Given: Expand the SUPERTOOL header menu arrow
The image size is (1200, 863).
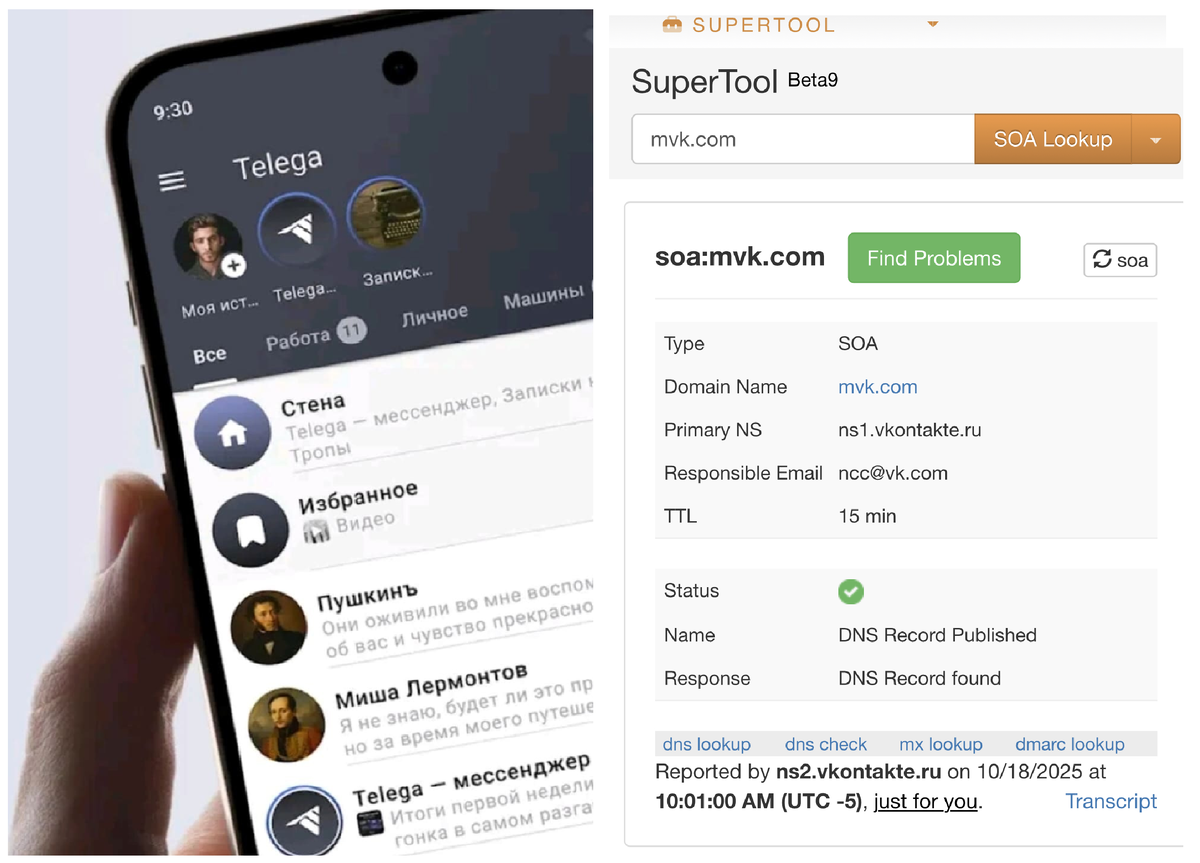Looking at the screenshot, I should click(933, 24).
